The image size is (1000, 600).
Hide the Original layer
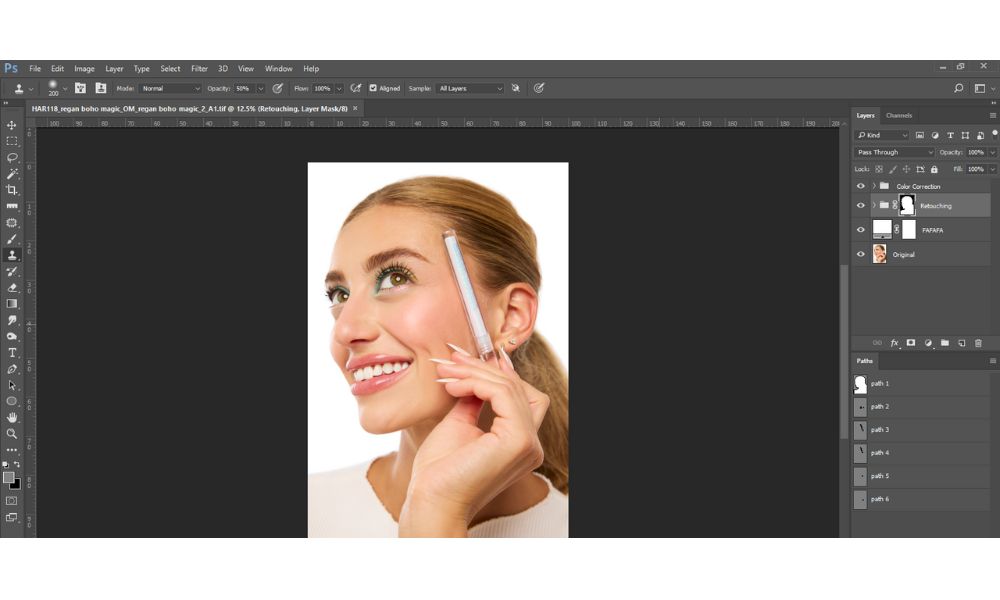pyautogui.click(x=860, y=254)
